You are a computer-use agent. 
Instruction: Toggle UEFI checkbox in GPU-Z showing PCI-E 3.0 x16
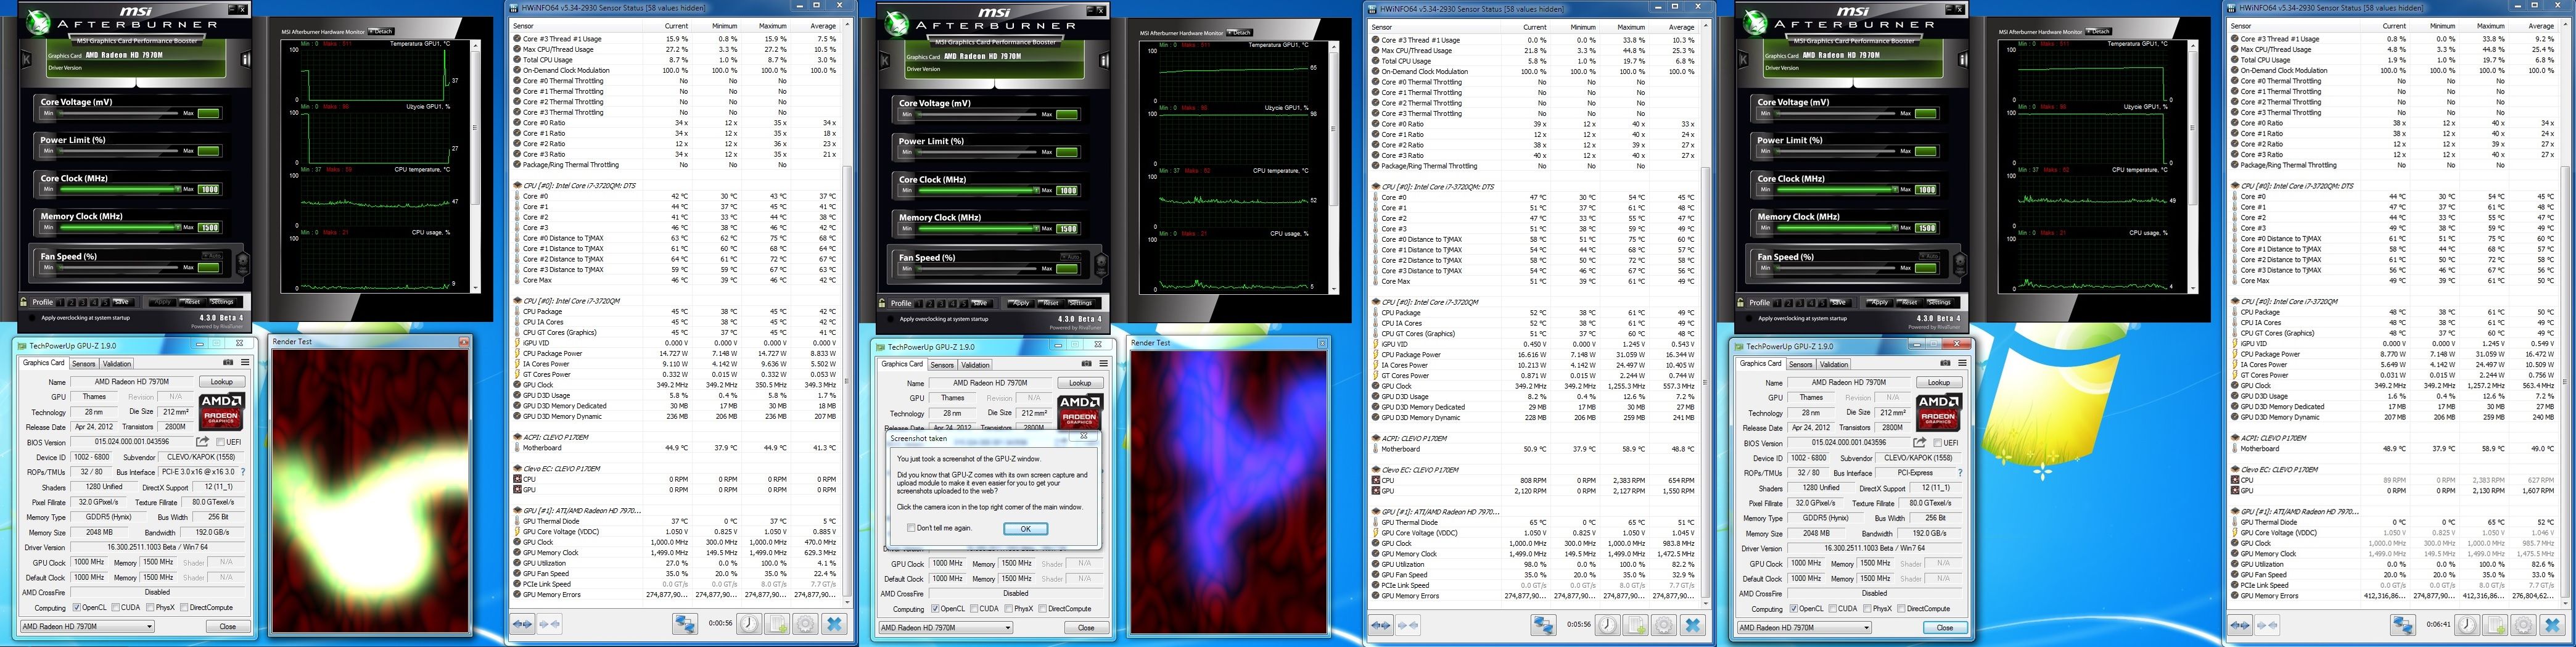coord(220,442)
